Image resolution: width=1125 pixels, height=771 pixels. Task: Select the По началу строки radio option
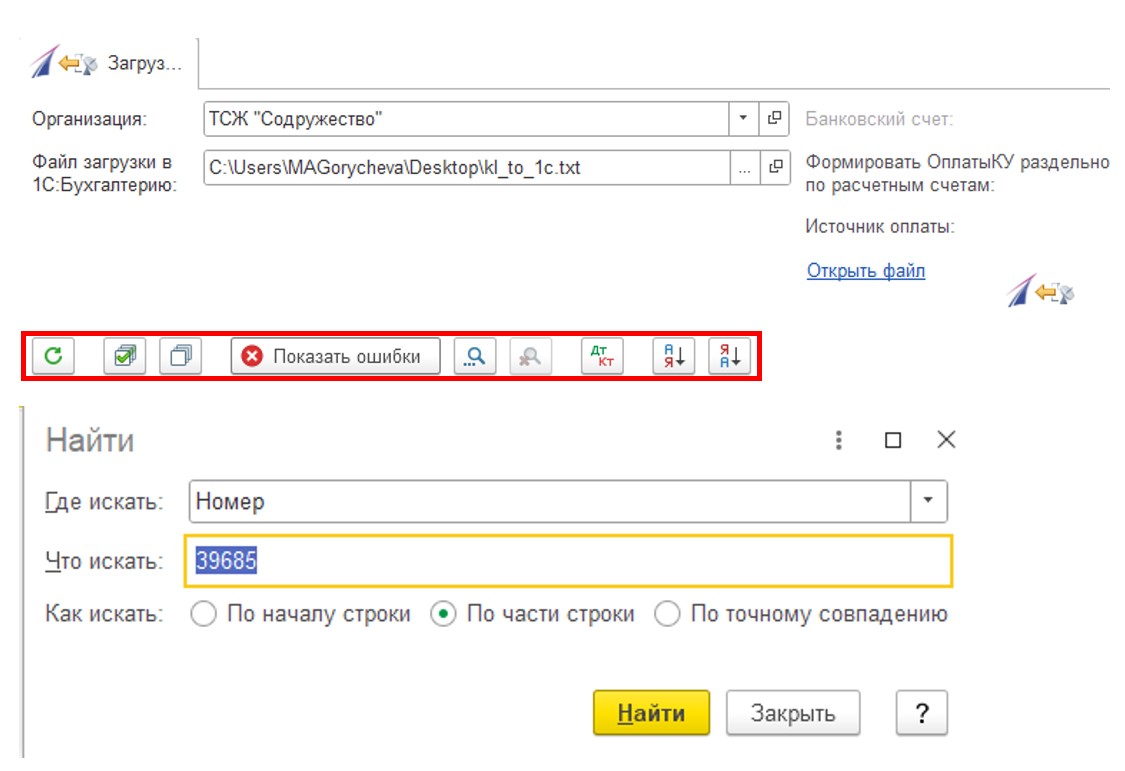click(x=204, y=614)
